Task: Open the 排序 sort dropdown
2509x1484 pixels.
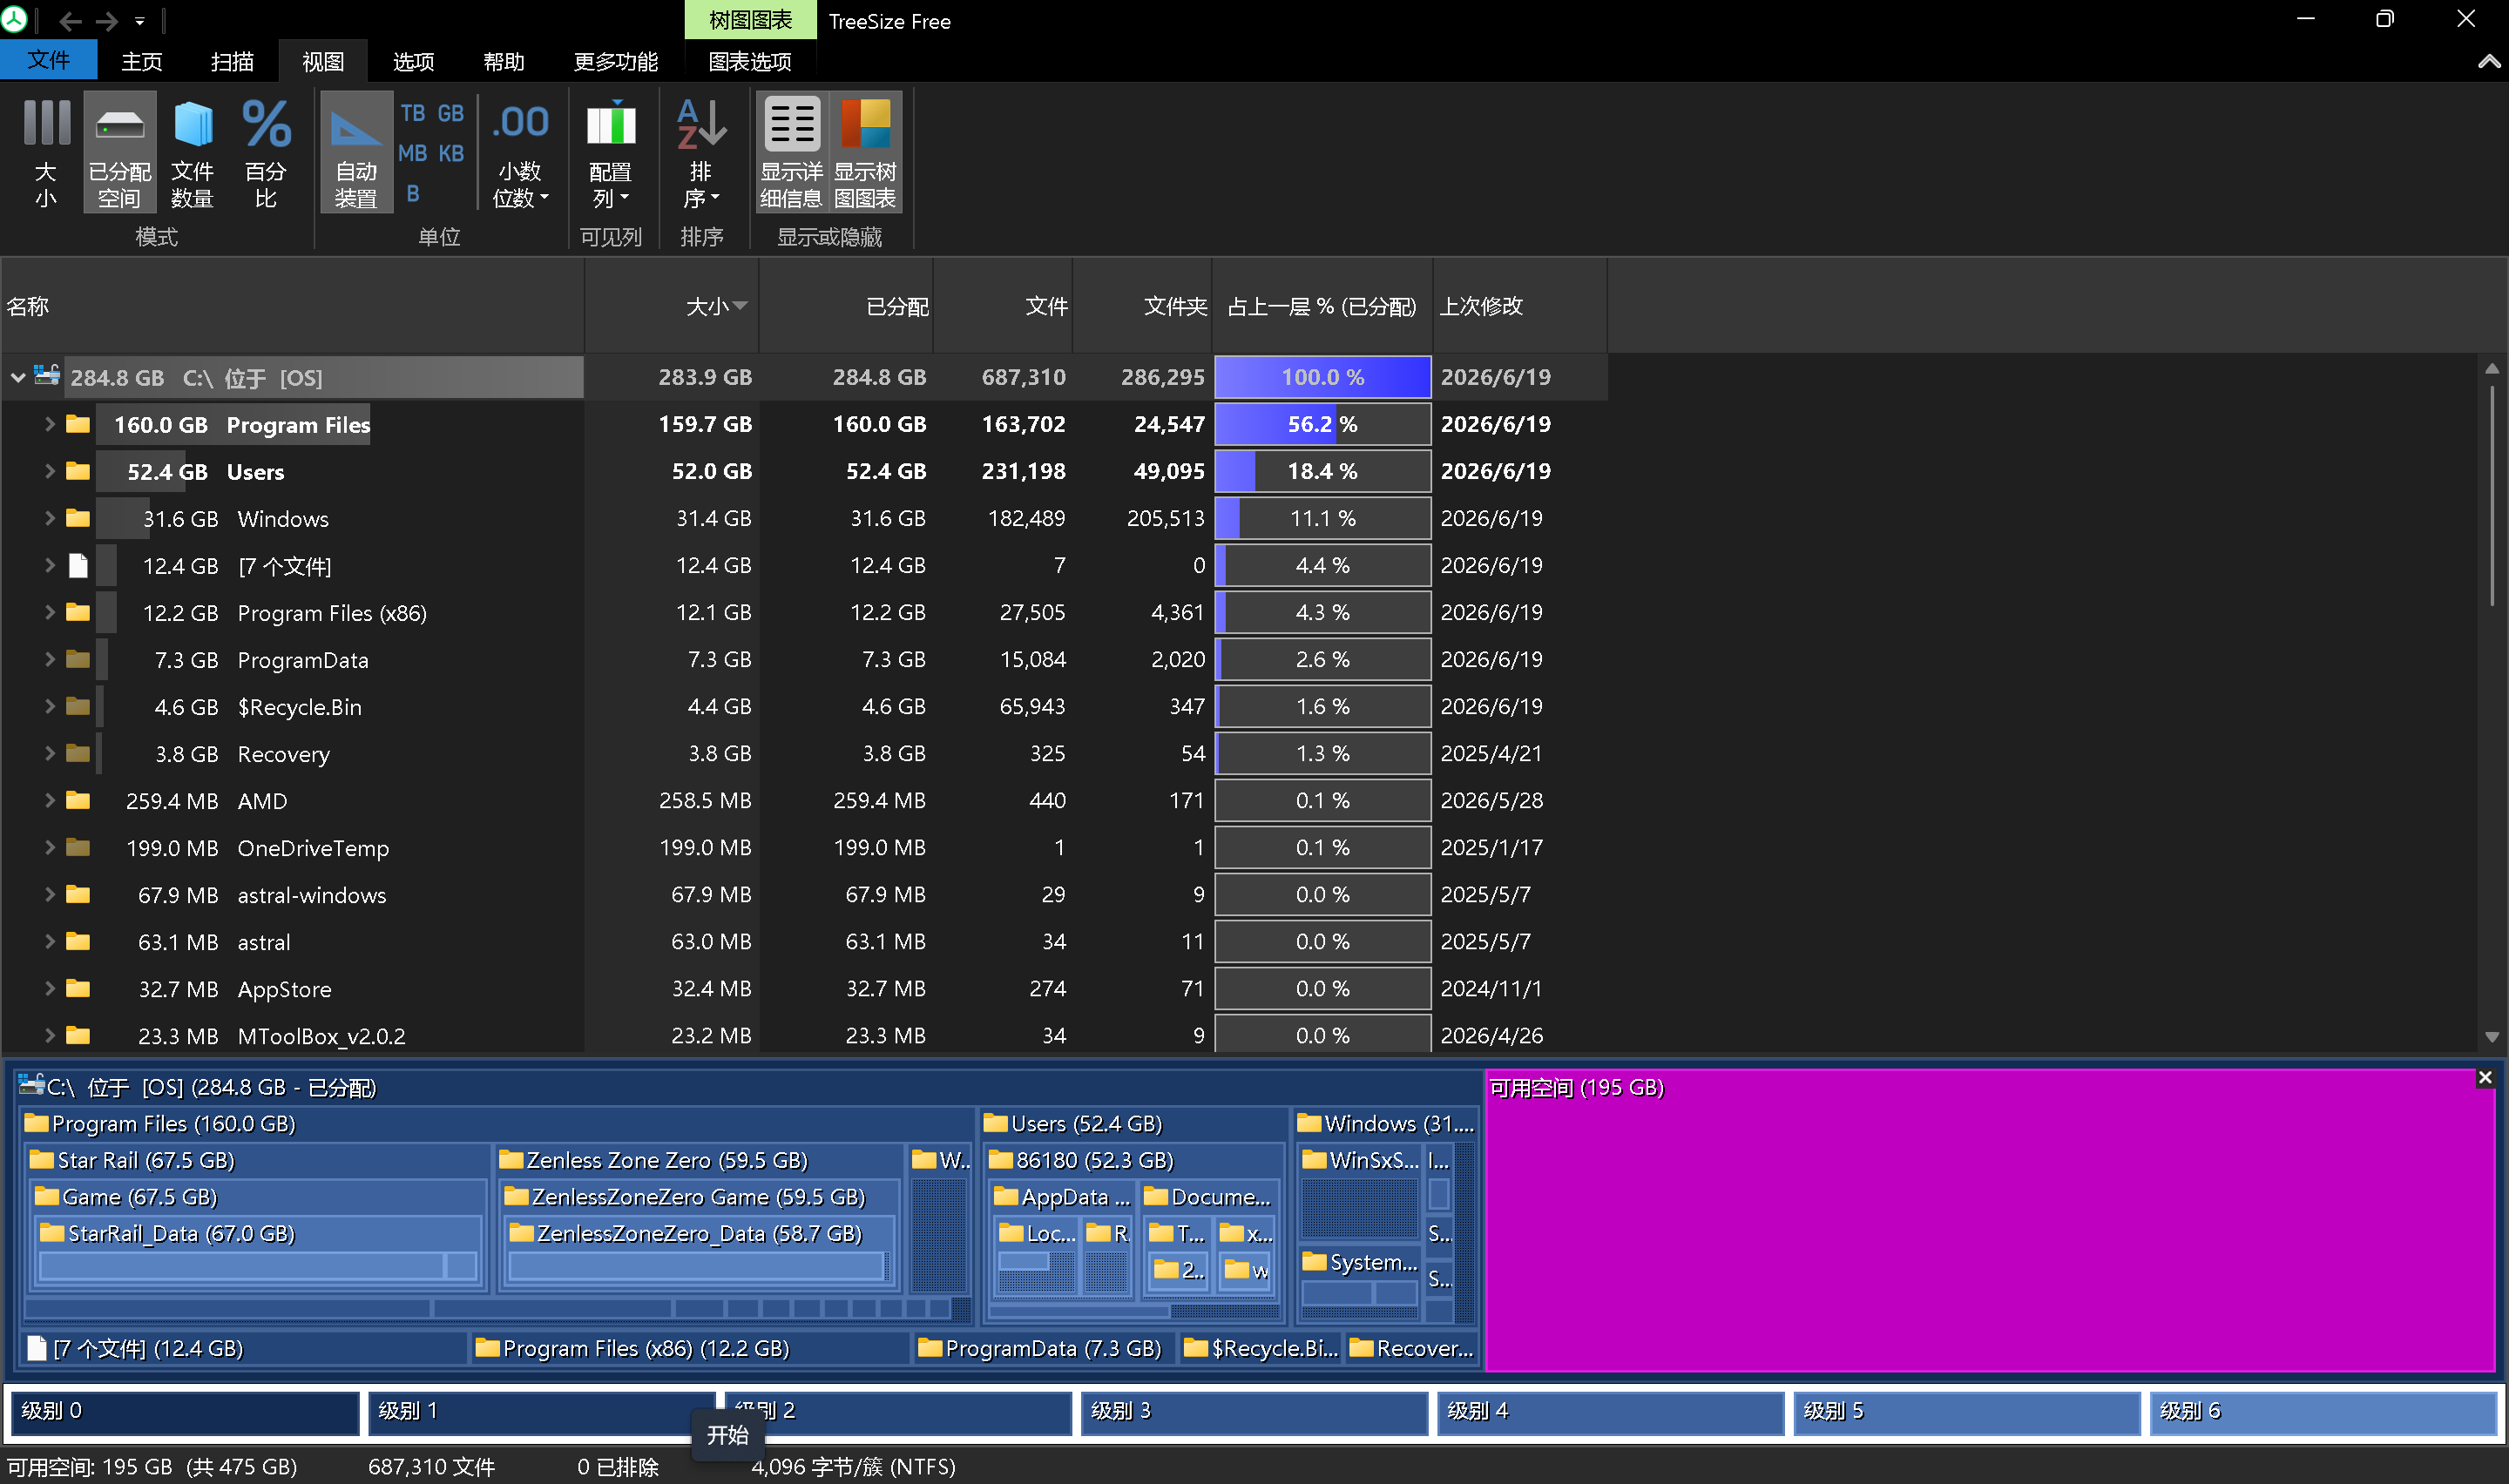Action: point(701,152)
